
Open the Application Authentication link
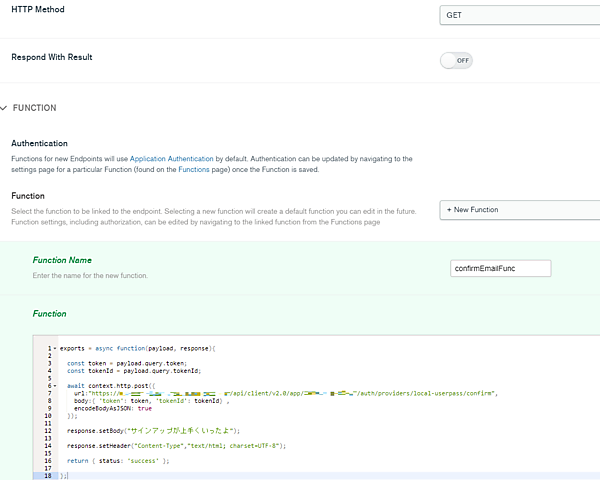click(x=171, y=159)
